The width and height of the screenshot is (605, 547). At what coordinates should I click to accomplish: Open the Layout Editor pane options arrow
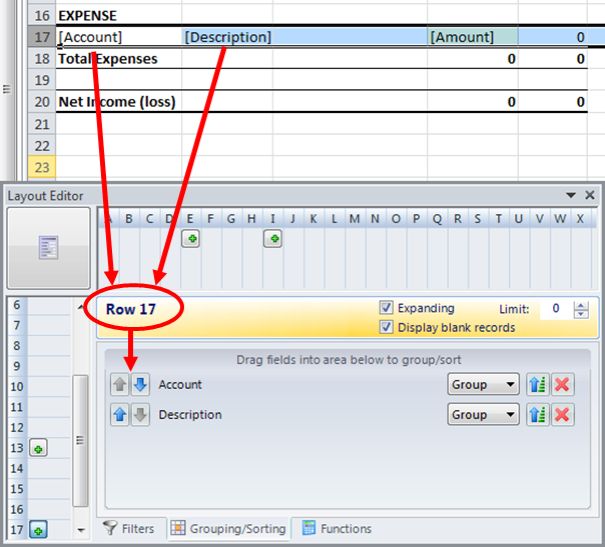click(571, 195)
